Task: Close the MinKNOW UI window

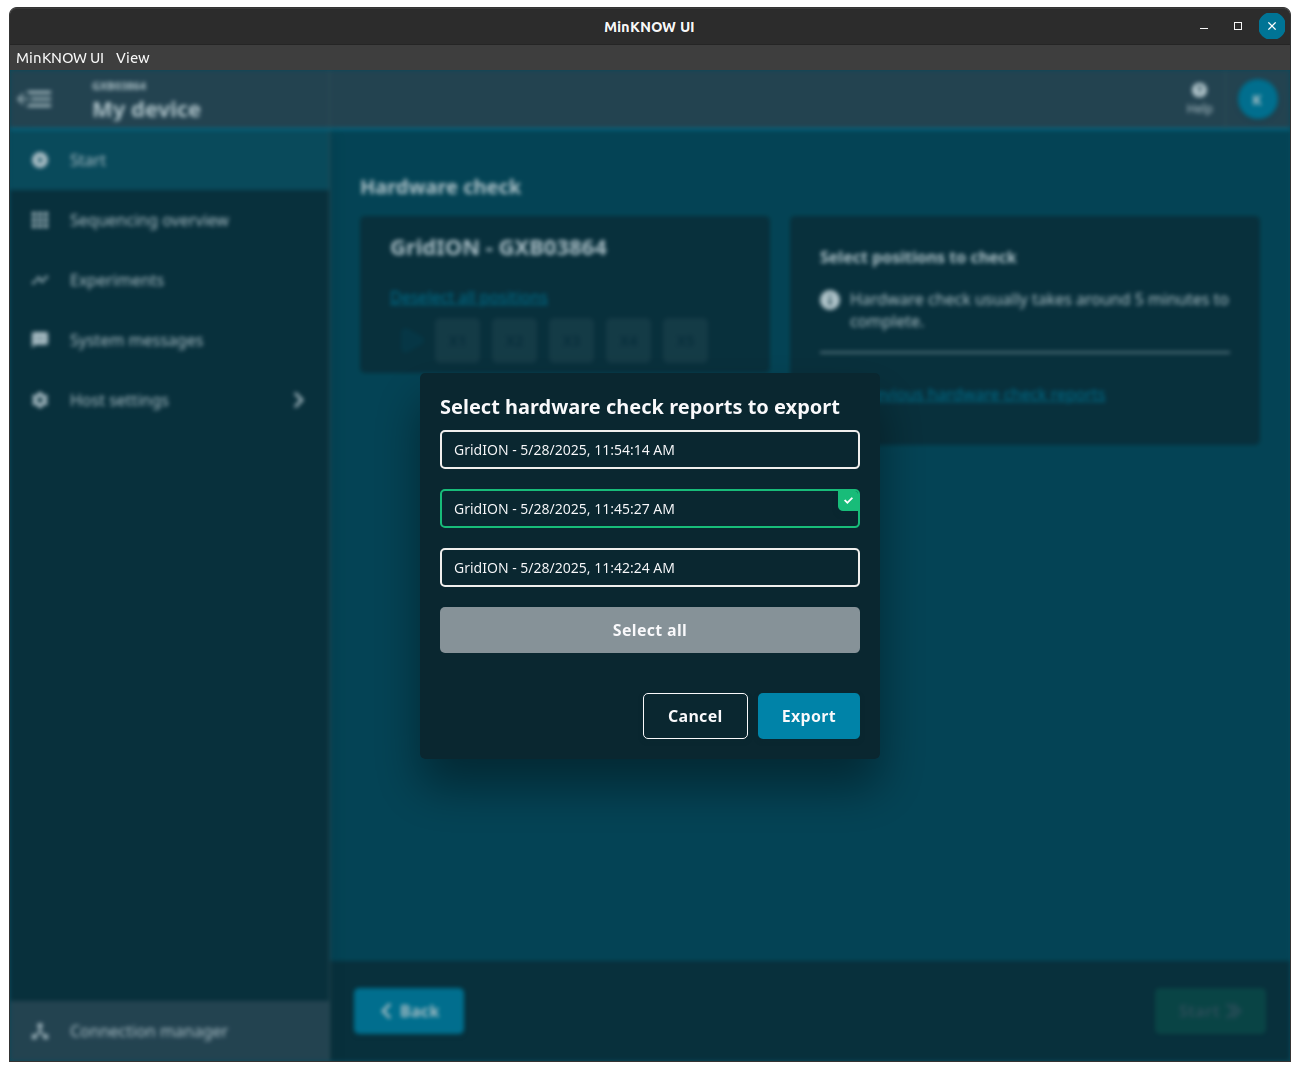Action: (x=1271, y=26)
